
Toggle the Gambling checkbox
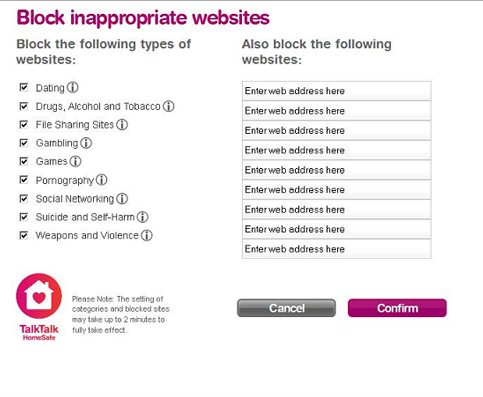[24, 143]
